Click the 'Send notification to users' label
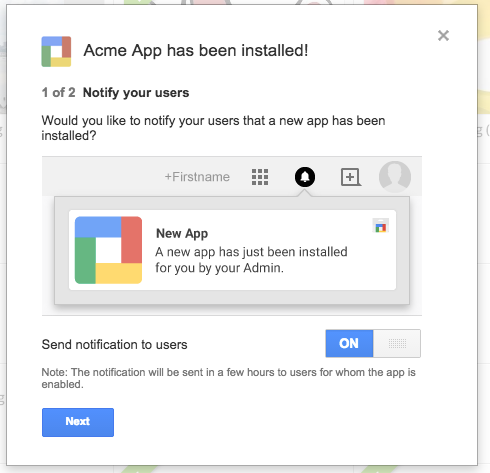 114,344
